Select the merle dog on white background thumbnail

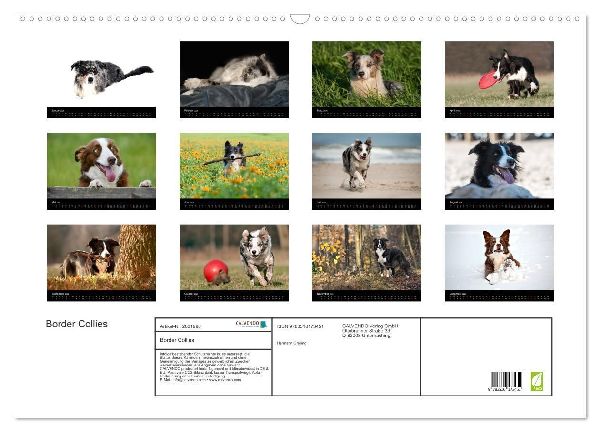click(x=101, y=79)
